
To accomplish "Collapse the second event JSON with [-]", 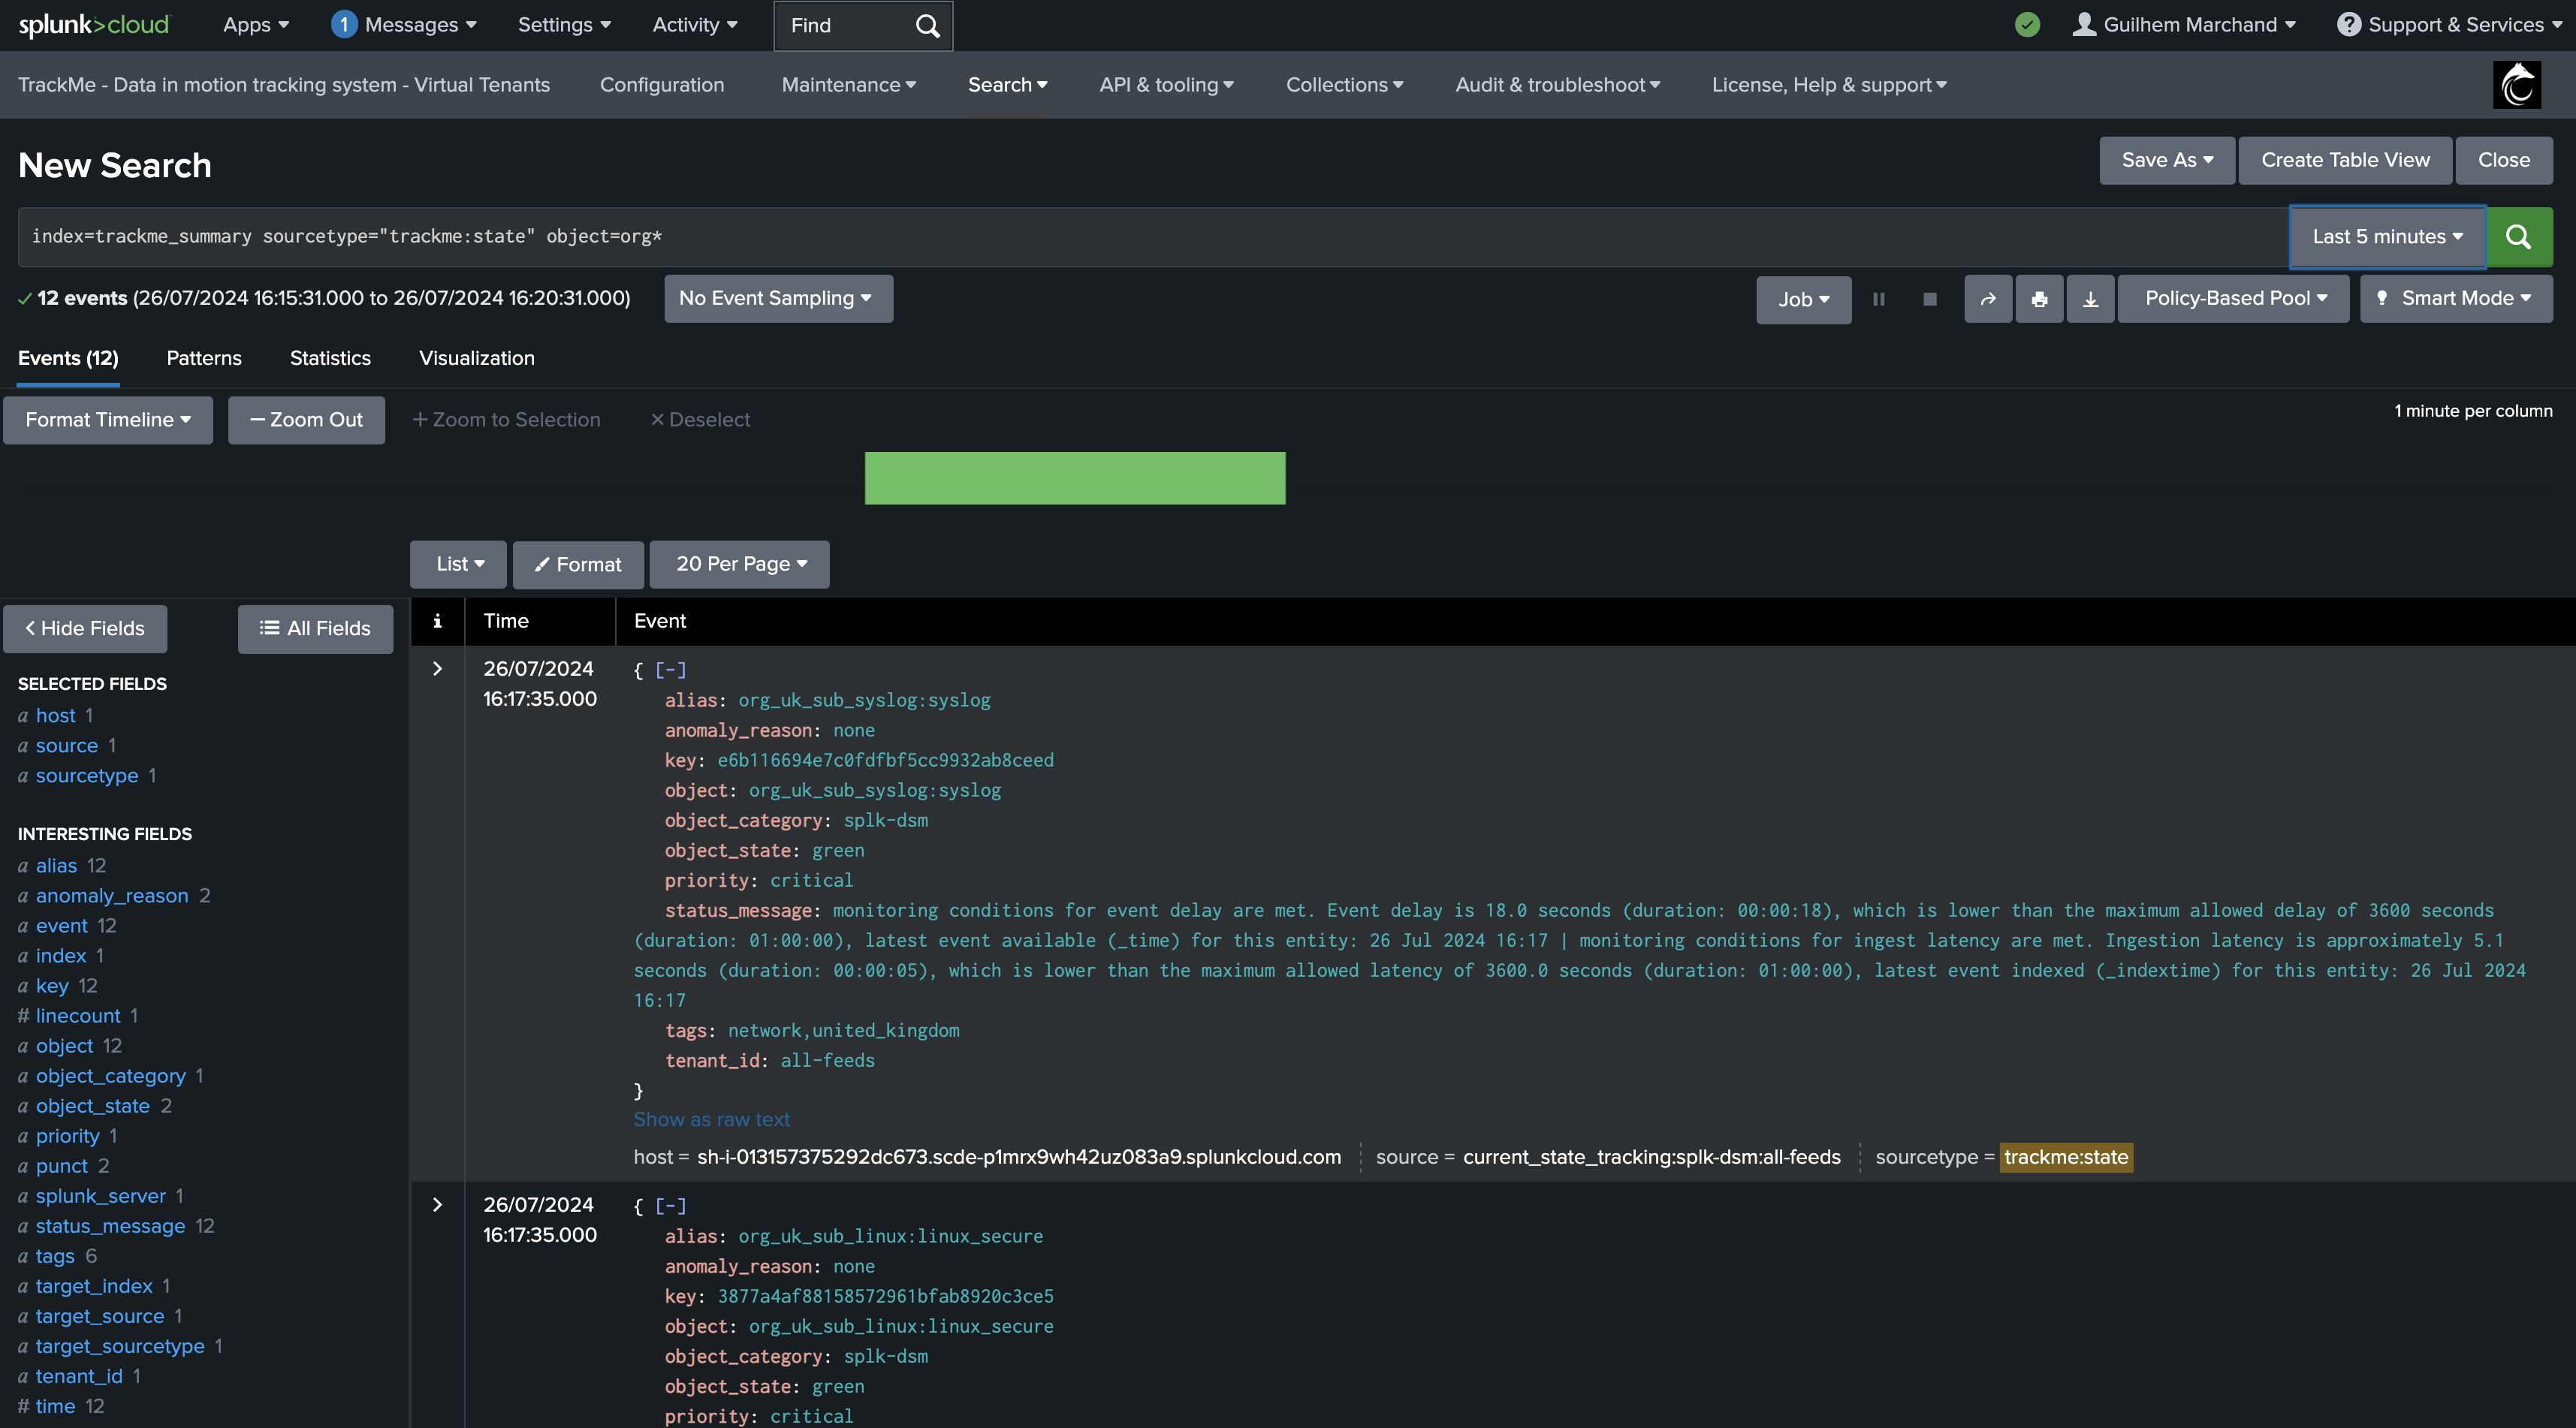I will 670,1206.
